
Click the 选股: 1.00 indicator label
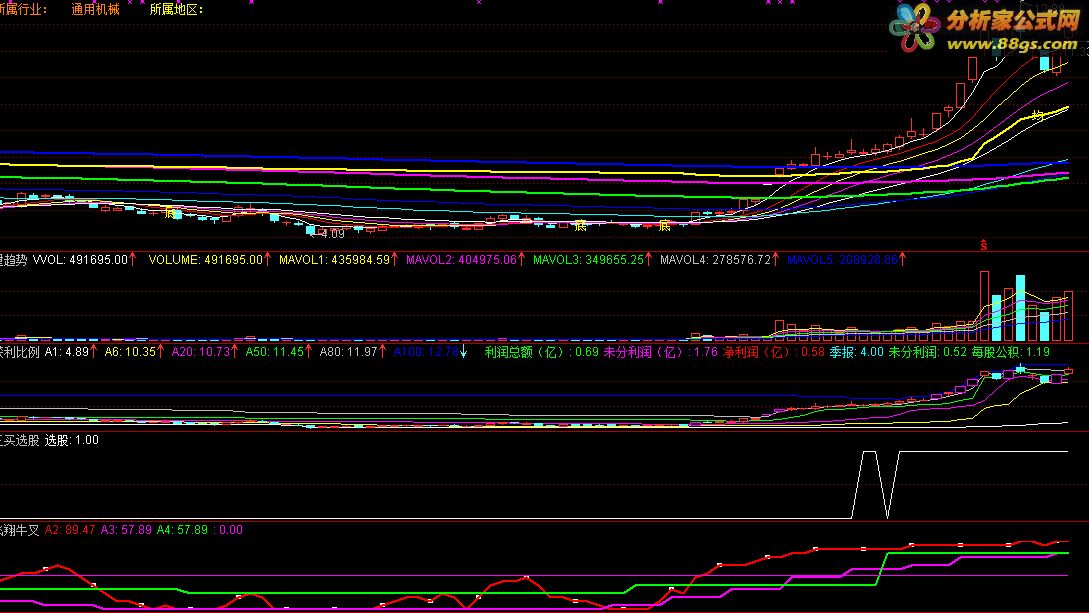[72, 440]
